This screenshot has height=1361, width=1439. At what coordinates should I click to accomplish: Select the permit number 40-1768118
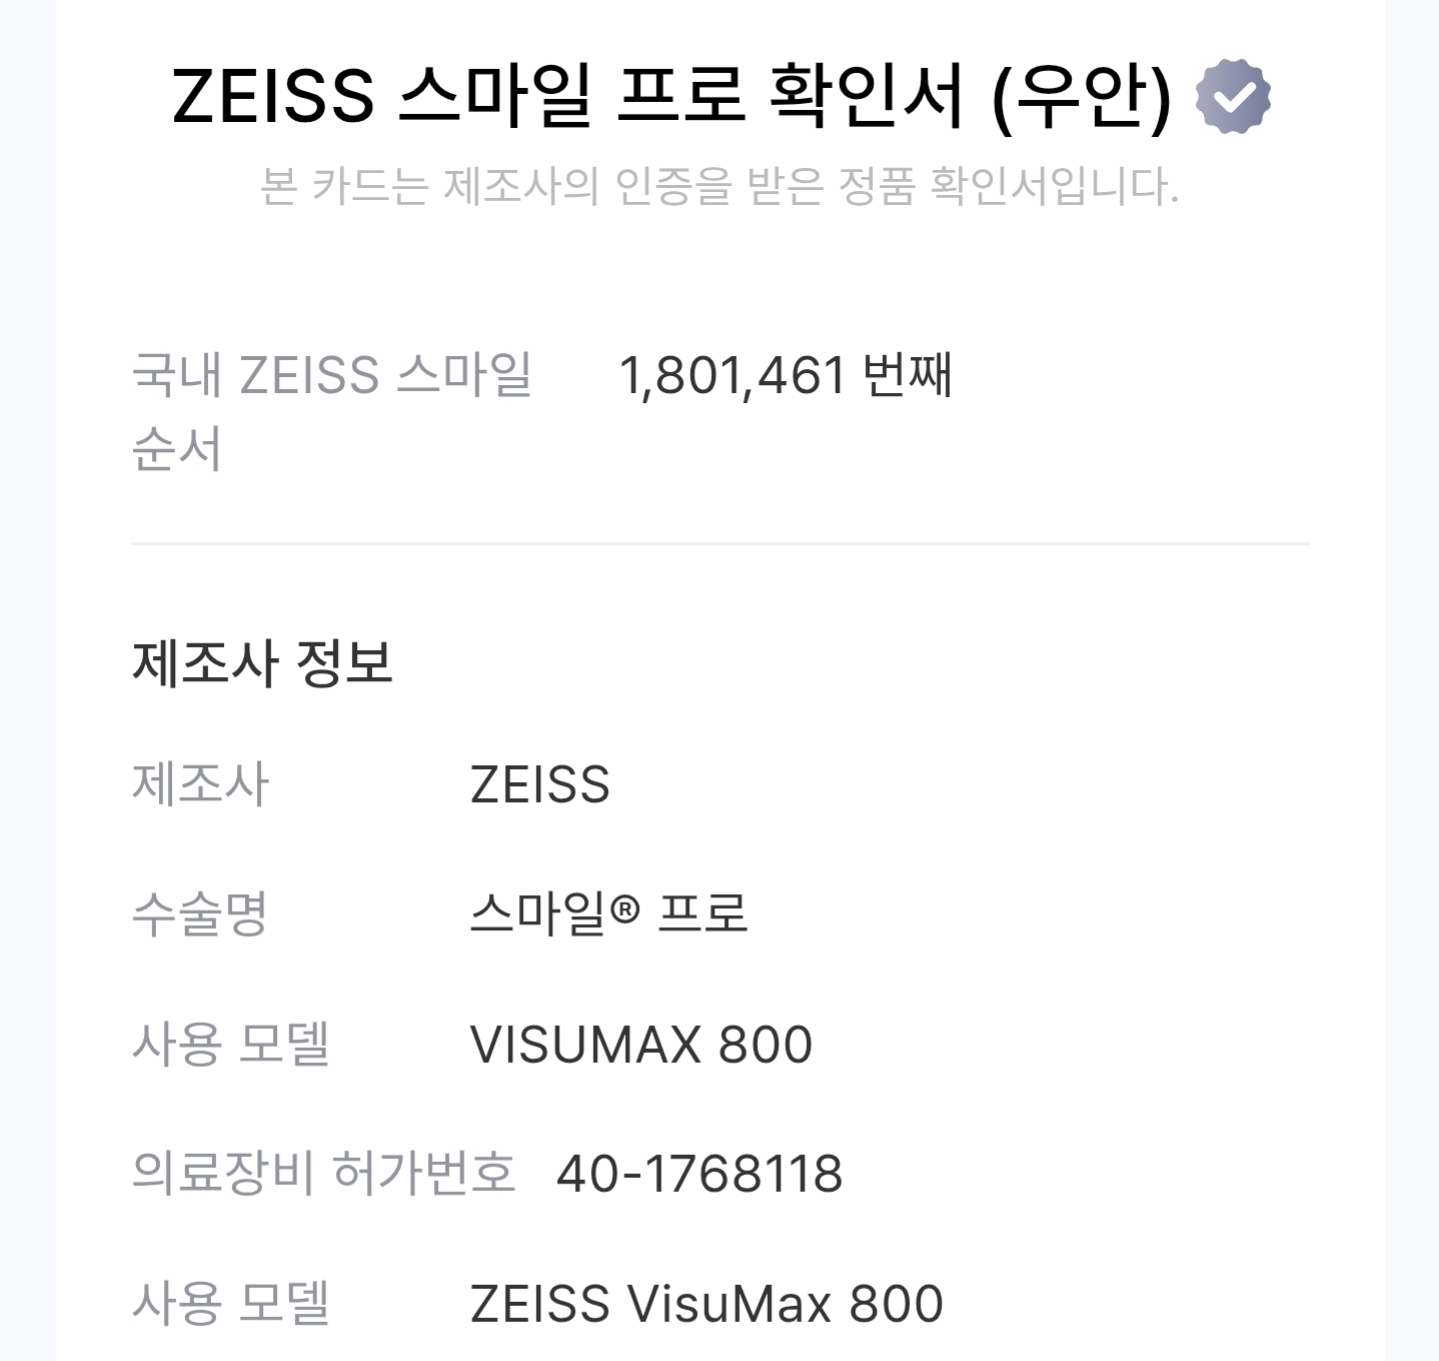699,1174
